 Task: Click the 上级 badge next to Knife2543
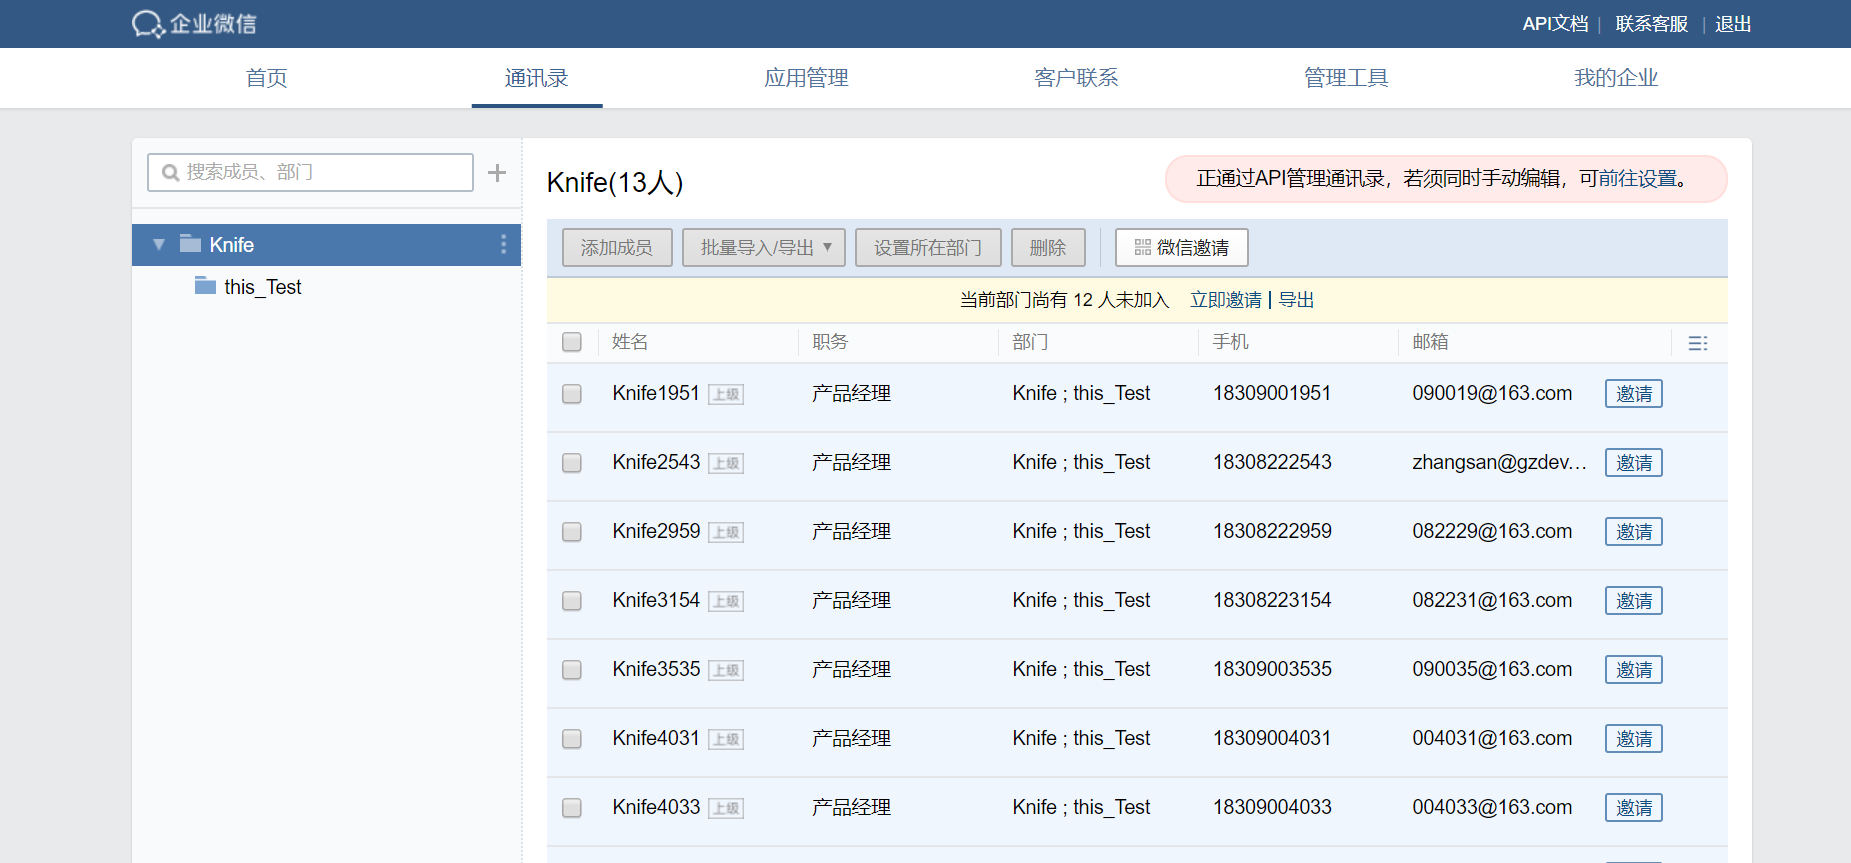(x=726, y=463)
